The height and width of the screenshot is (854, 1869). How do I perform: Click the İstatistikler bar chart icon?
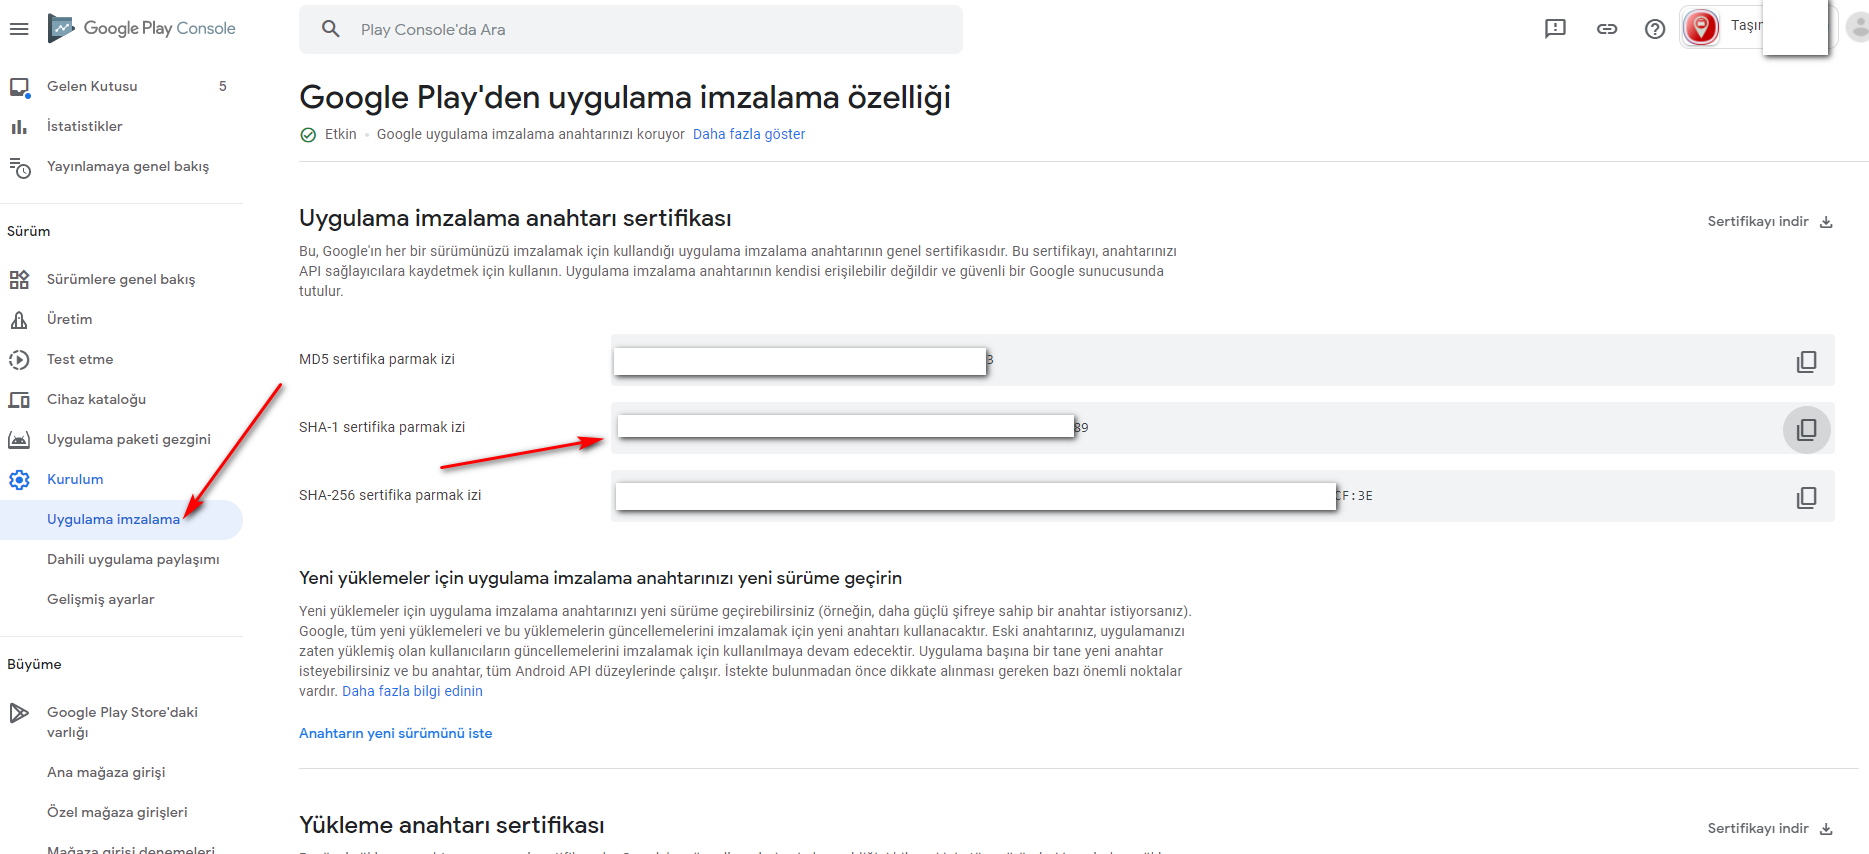[19, 127]
